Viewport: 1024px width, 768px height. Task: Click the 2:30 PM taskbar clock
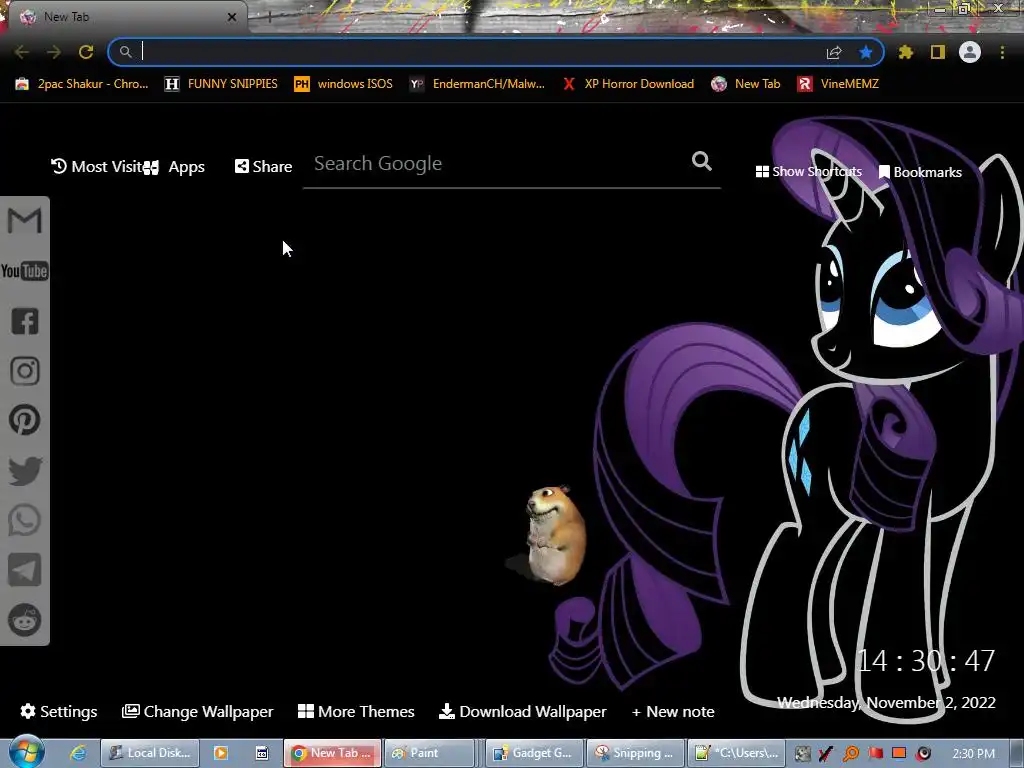coord(973,754)
